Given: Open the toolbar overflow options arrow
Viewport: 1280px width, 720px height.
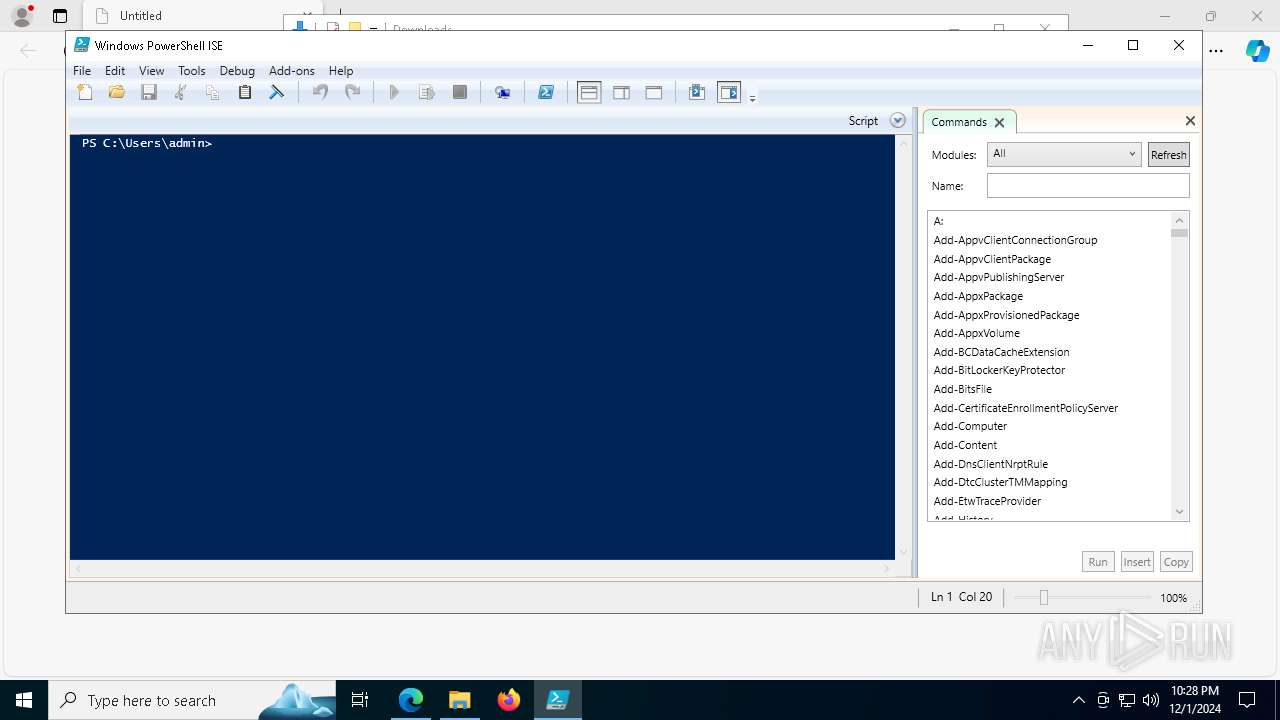Looking at the screenshot, I should pyautogui.click(x=752, y=97).
